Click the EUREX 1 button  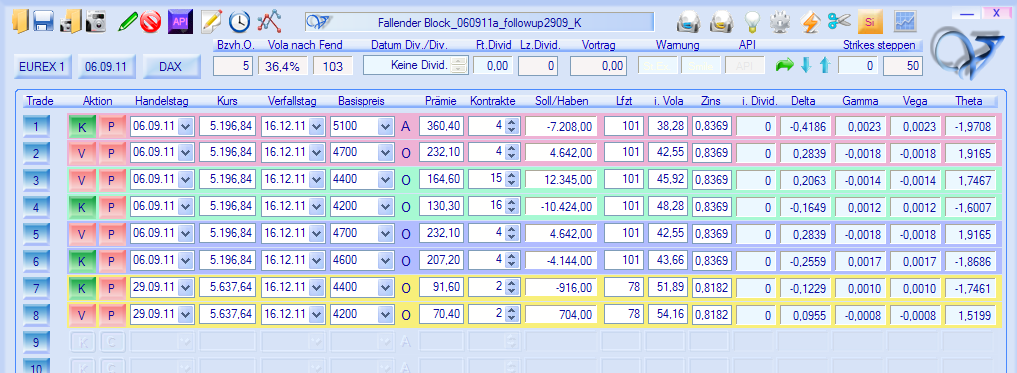(42, 66)
